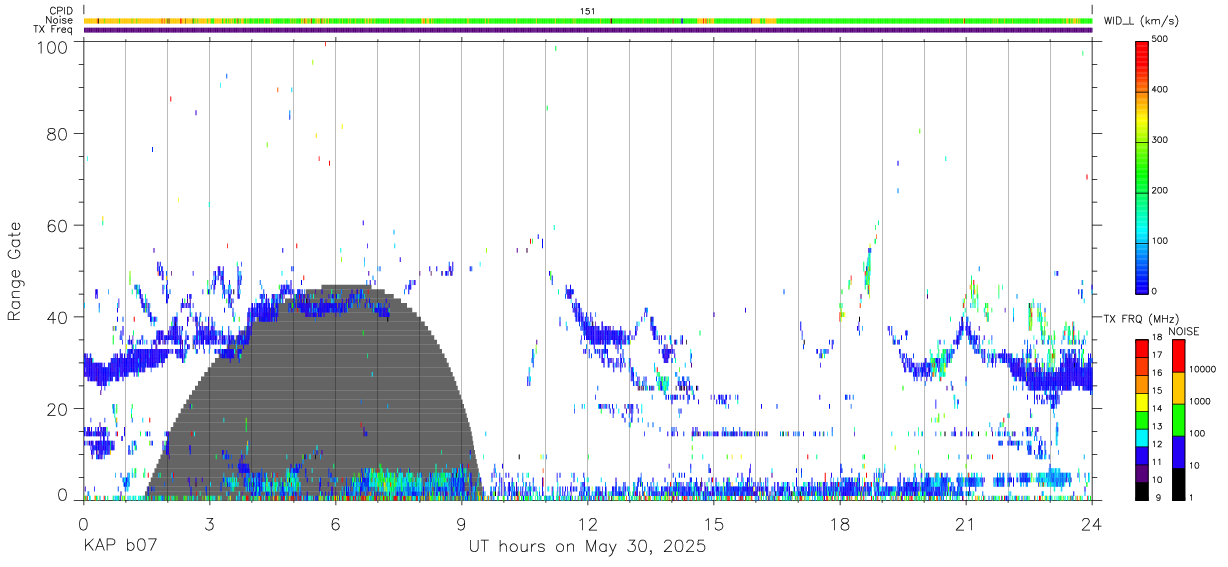This screenshot has width=1228, height=567.
Task: Click the noise level color scale bar
Action: (1178, 418)
